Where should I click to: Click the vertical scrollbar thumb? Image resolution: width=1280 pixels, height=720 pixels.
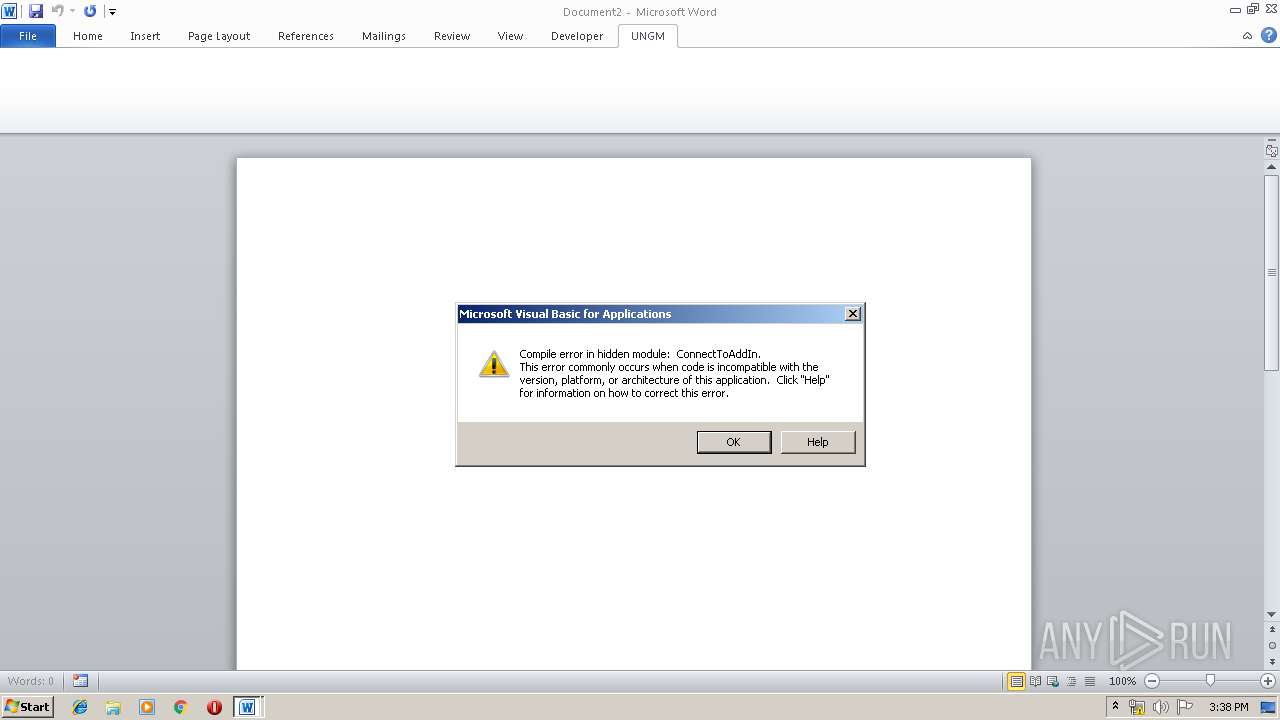click(1272, 273)
